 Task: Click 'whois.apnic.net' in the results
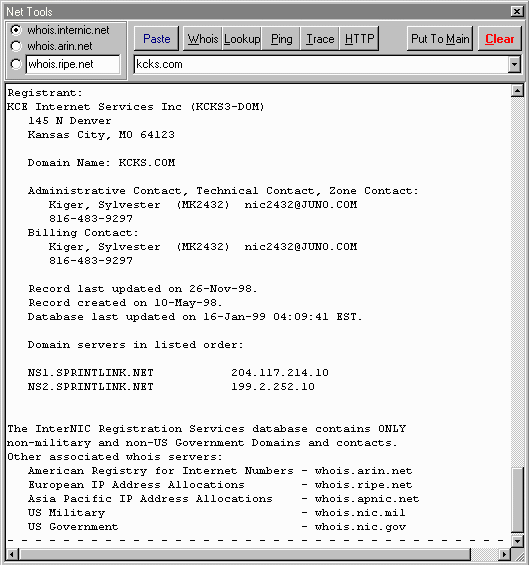[367, 499]
